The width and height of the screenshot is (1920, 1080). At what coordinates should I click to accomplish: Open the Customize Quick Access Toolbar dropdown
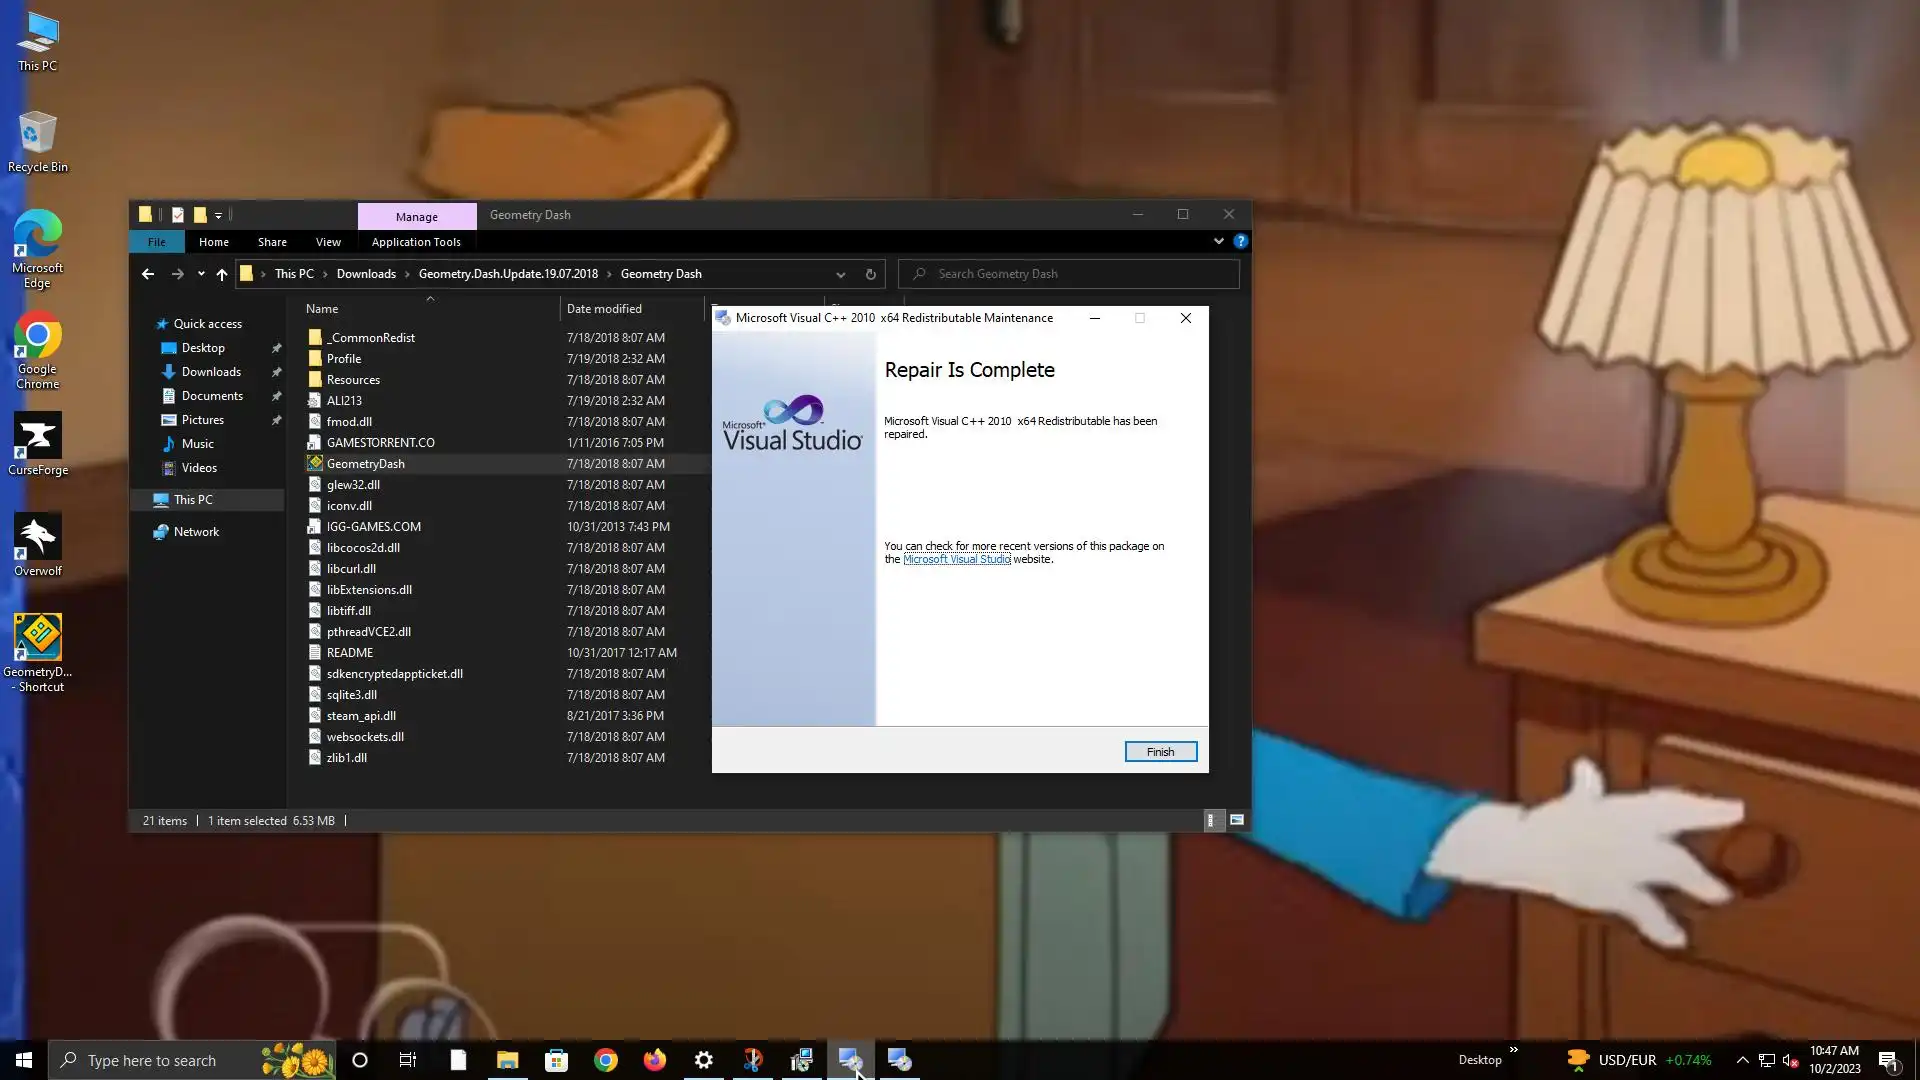click(218, 215)
